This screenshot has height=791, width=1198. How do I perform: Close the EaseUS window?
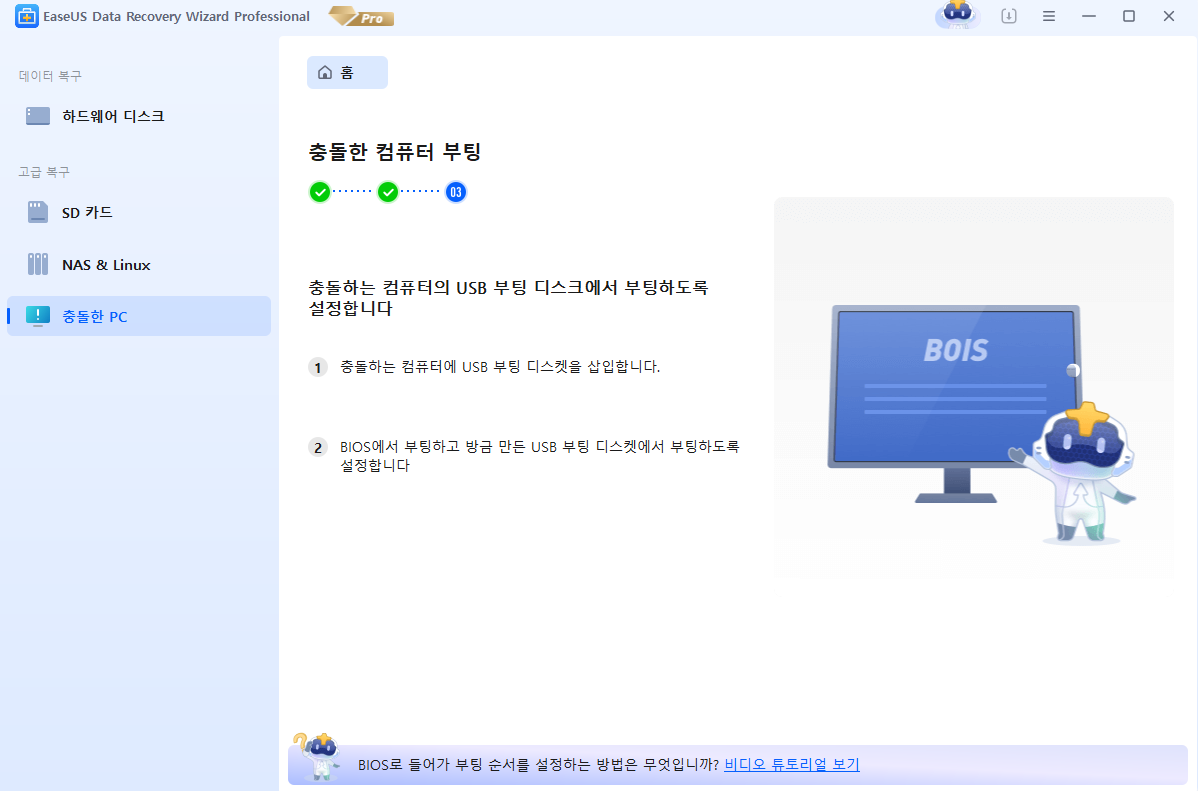point(1168,16)
